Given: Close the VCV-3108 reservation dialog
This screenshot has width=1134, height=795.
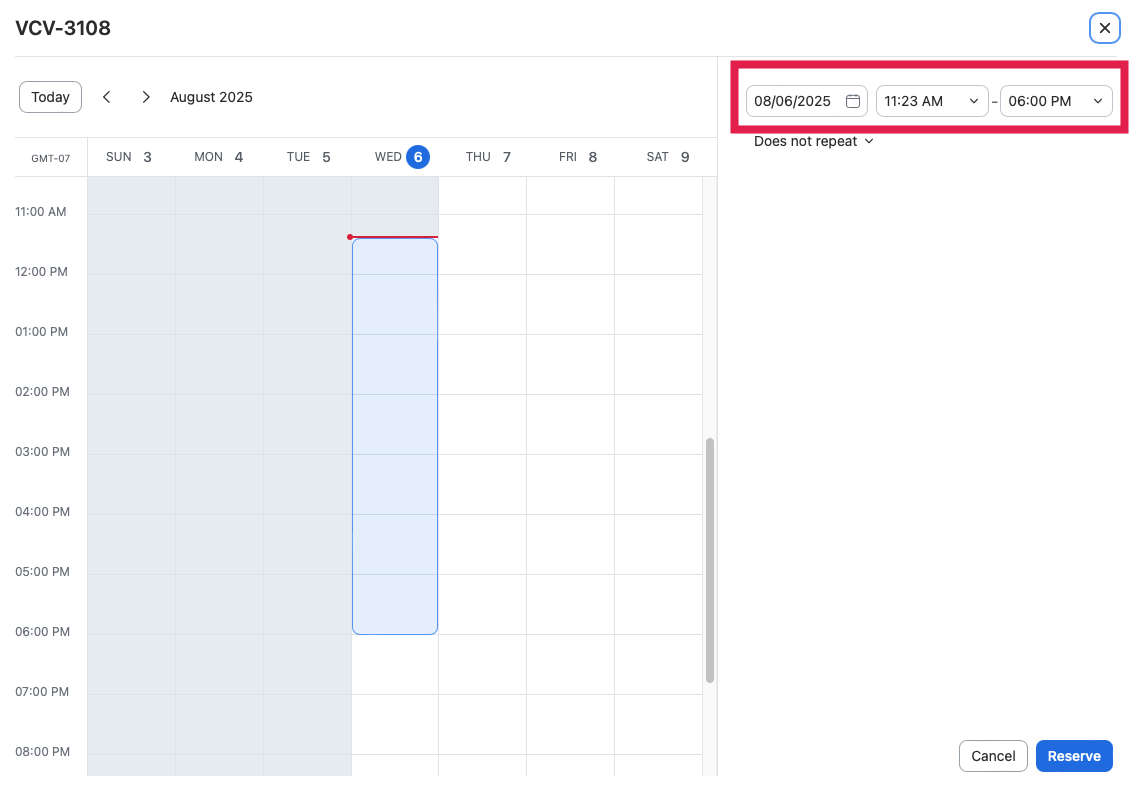Looking at the screenshot, I should 1104,28.
